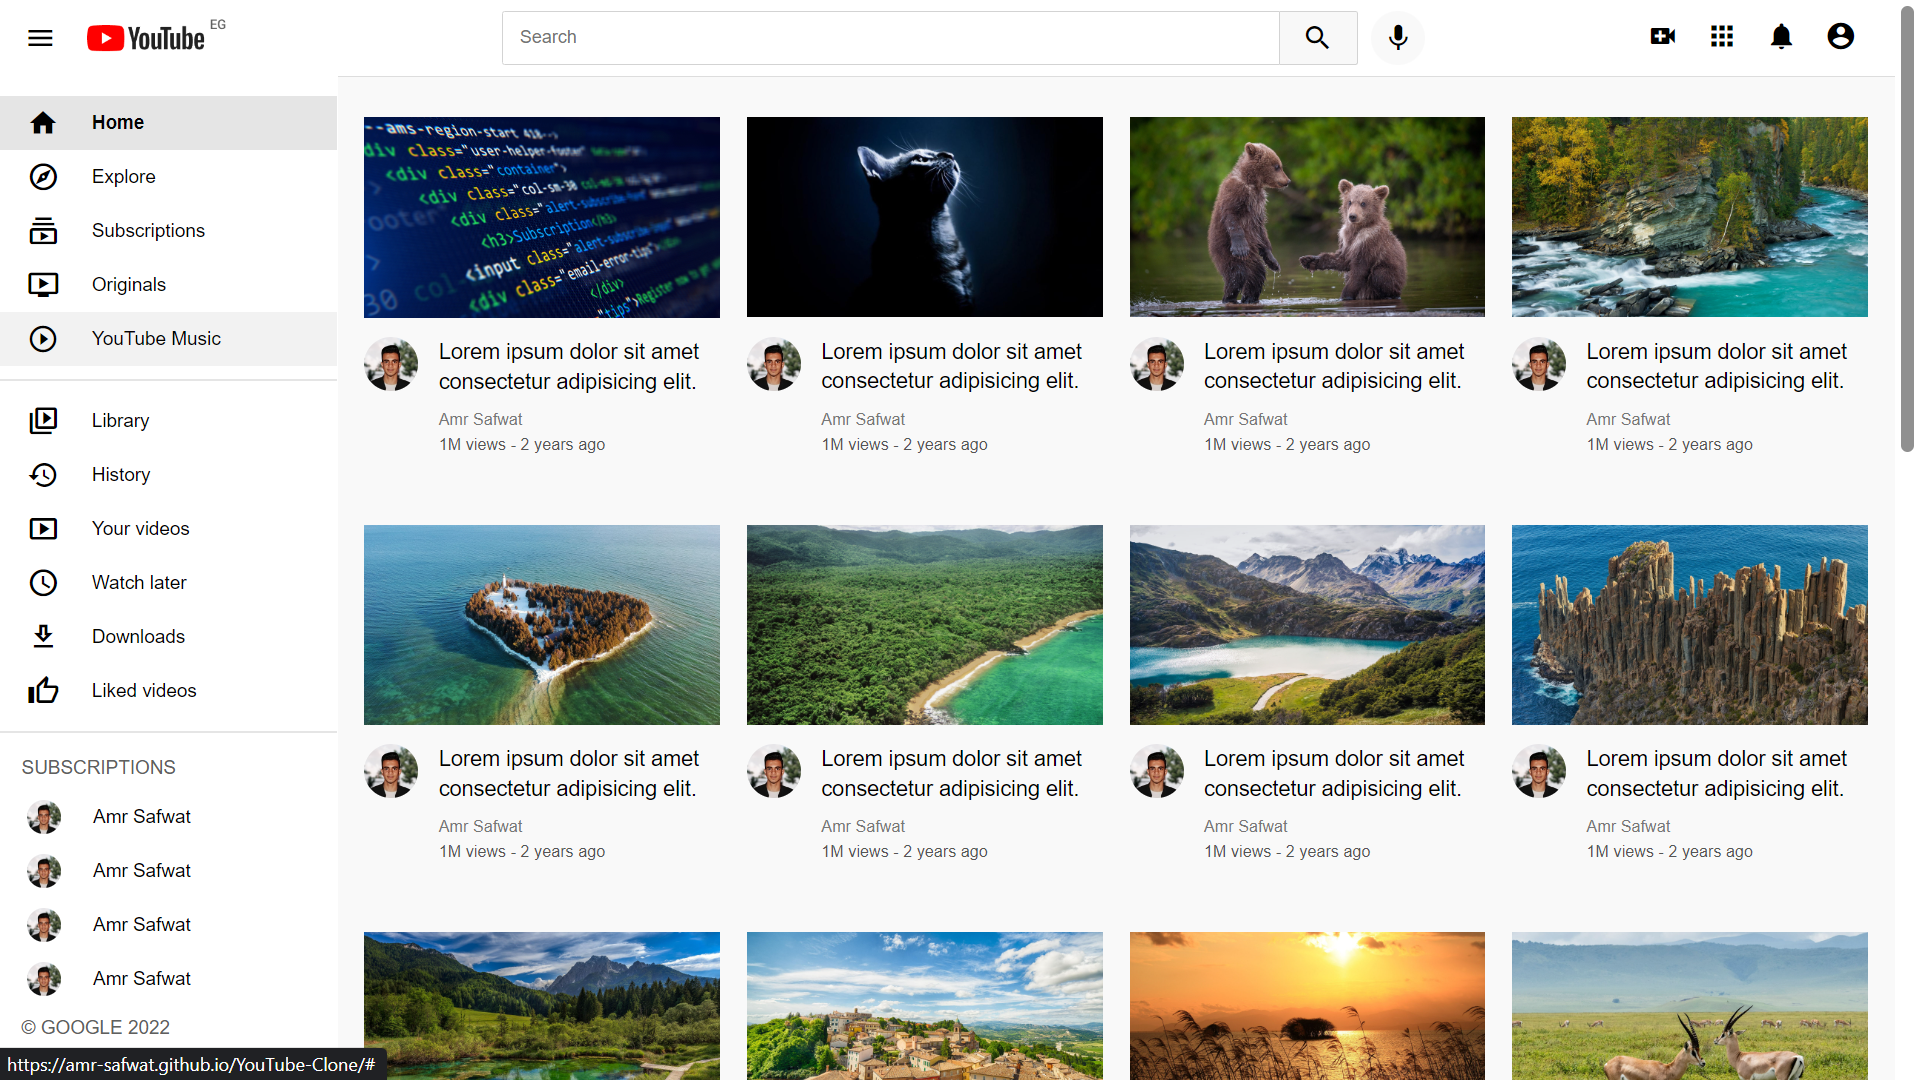
Task: Open the hamburger menu icon
Action: coord(40,38)
